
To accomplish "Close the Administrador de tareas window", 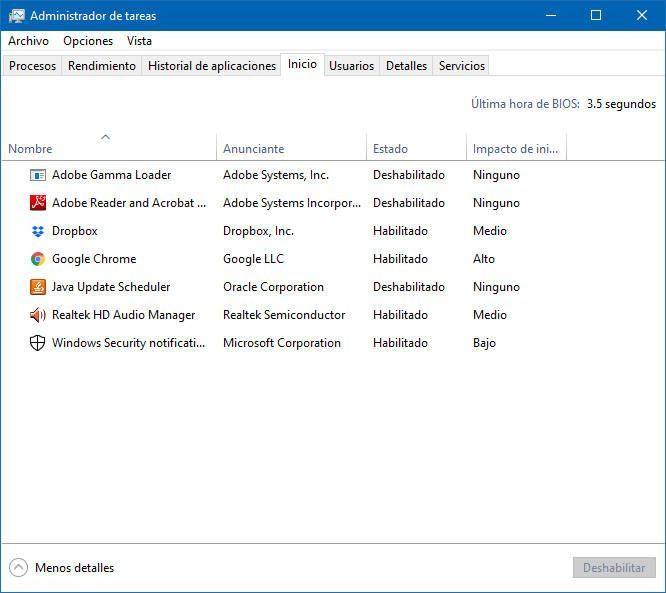I will [x=642, y=16].
